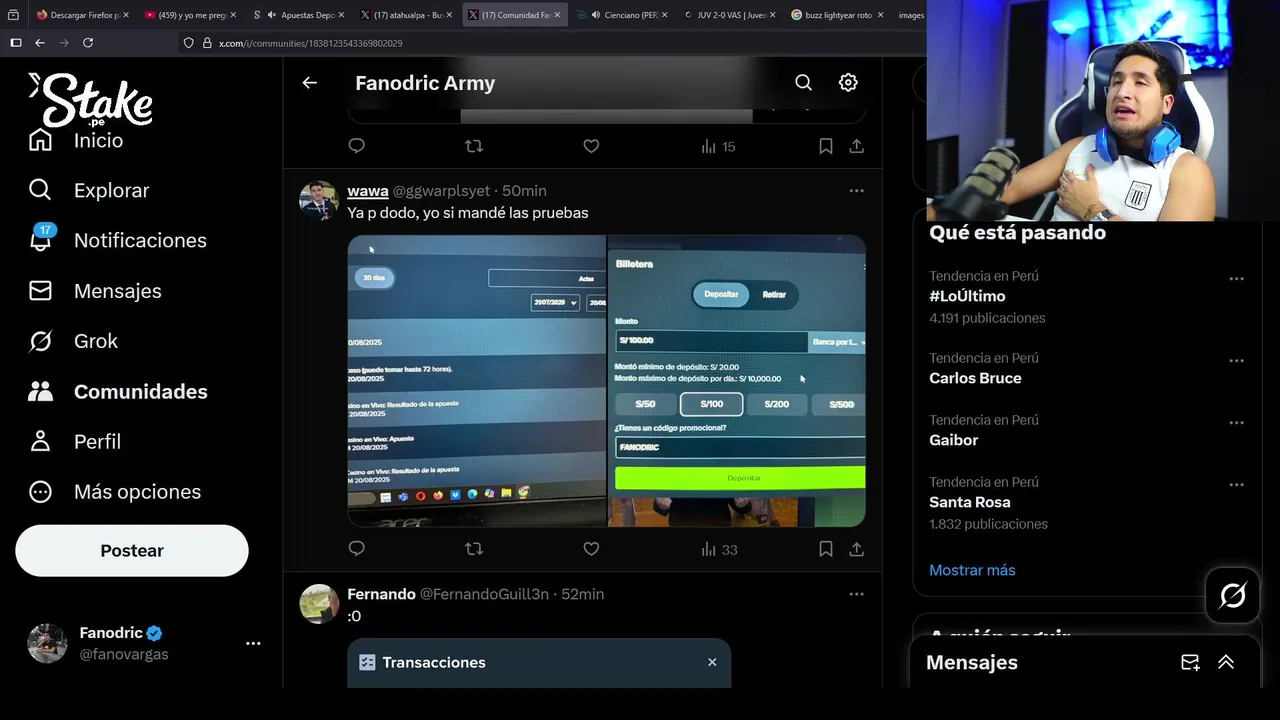Screen dimensions: 1280x720
Task: Reply to wawa's post
Action: [x=356, y=549]
